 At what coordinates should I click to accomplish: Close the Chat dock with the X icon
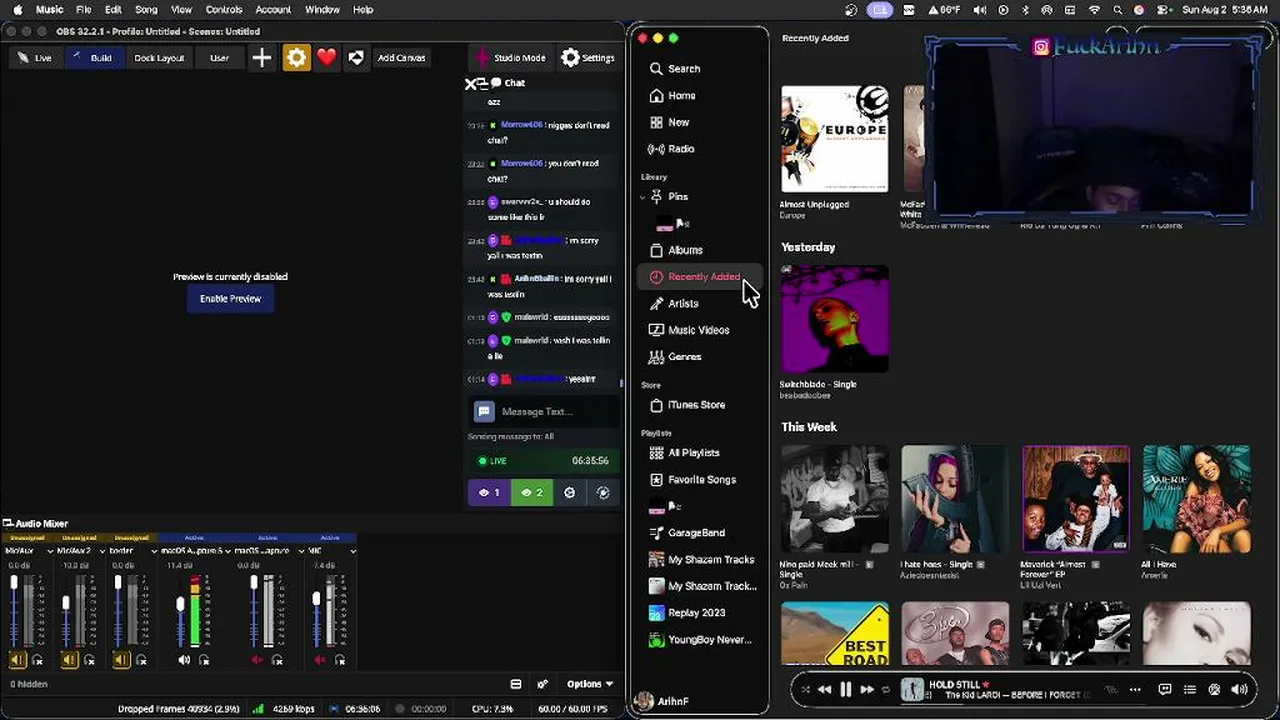coord(471,84)
